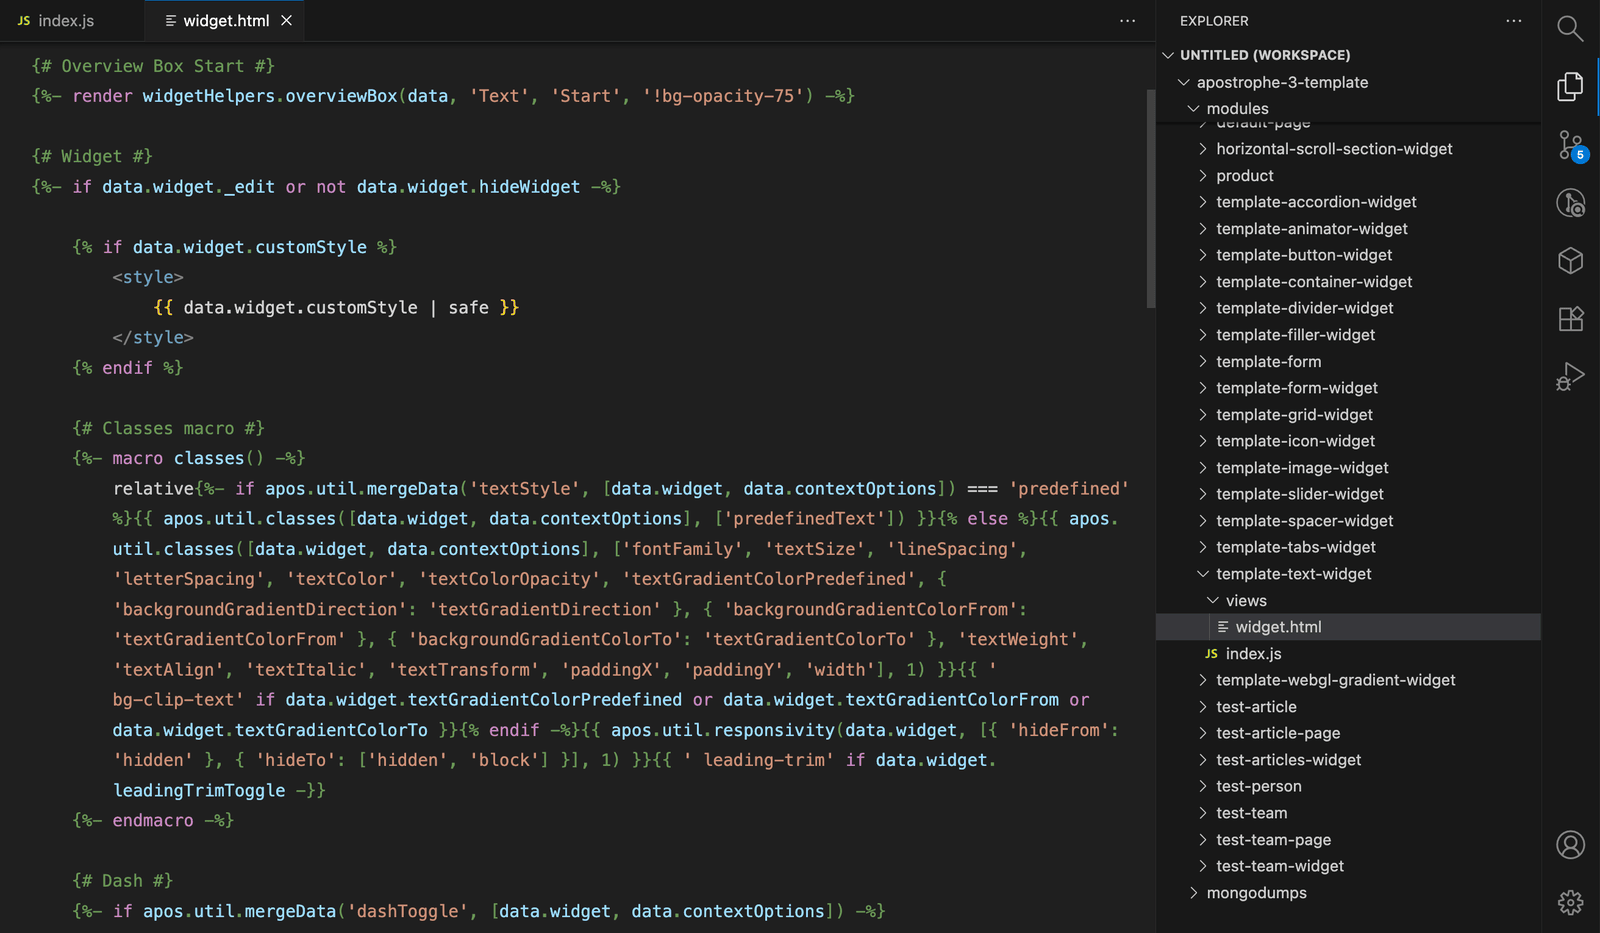This screenshot has height=933, width=1600.
Task: Open the Testing view in the activity bar
Action: point(1570,203)
